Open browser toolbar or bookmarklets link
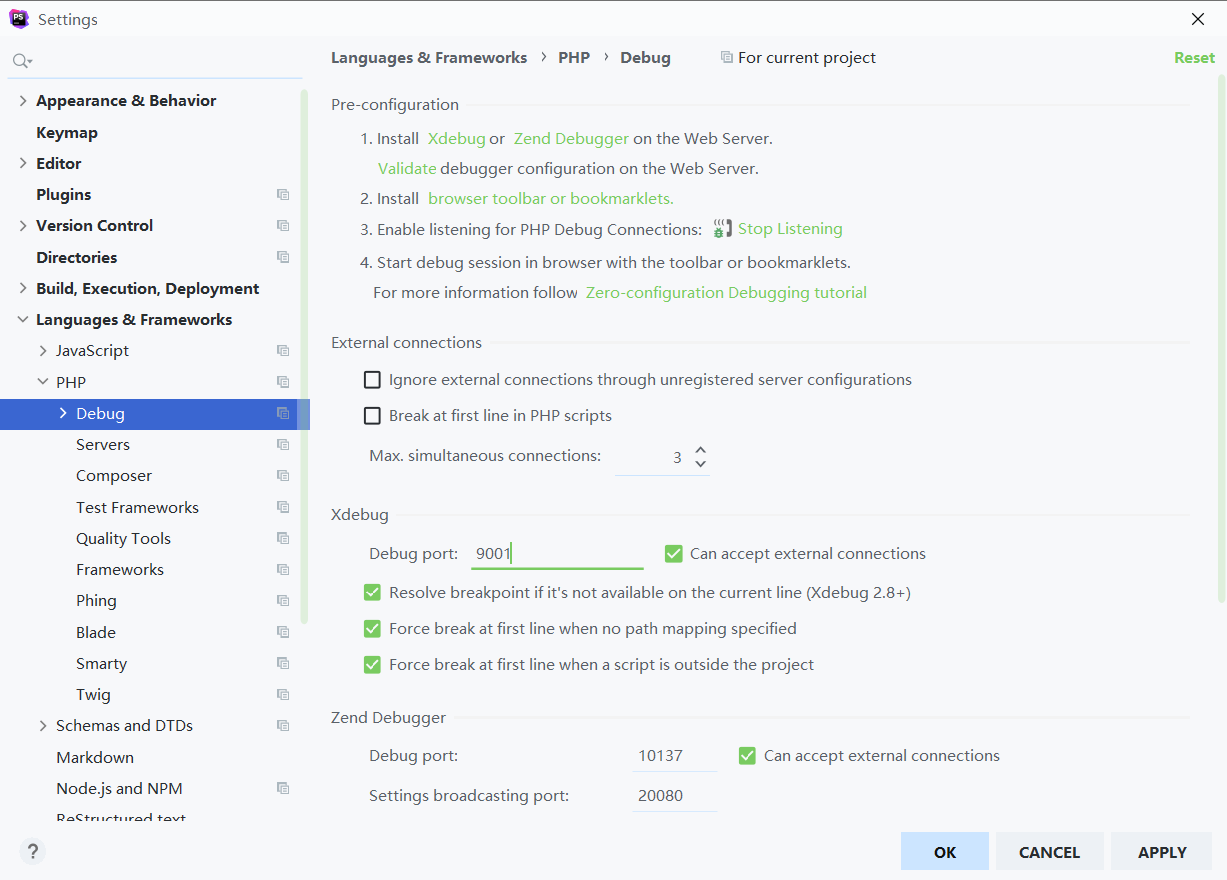This screenshot has width=1227, height=880. 551,199
